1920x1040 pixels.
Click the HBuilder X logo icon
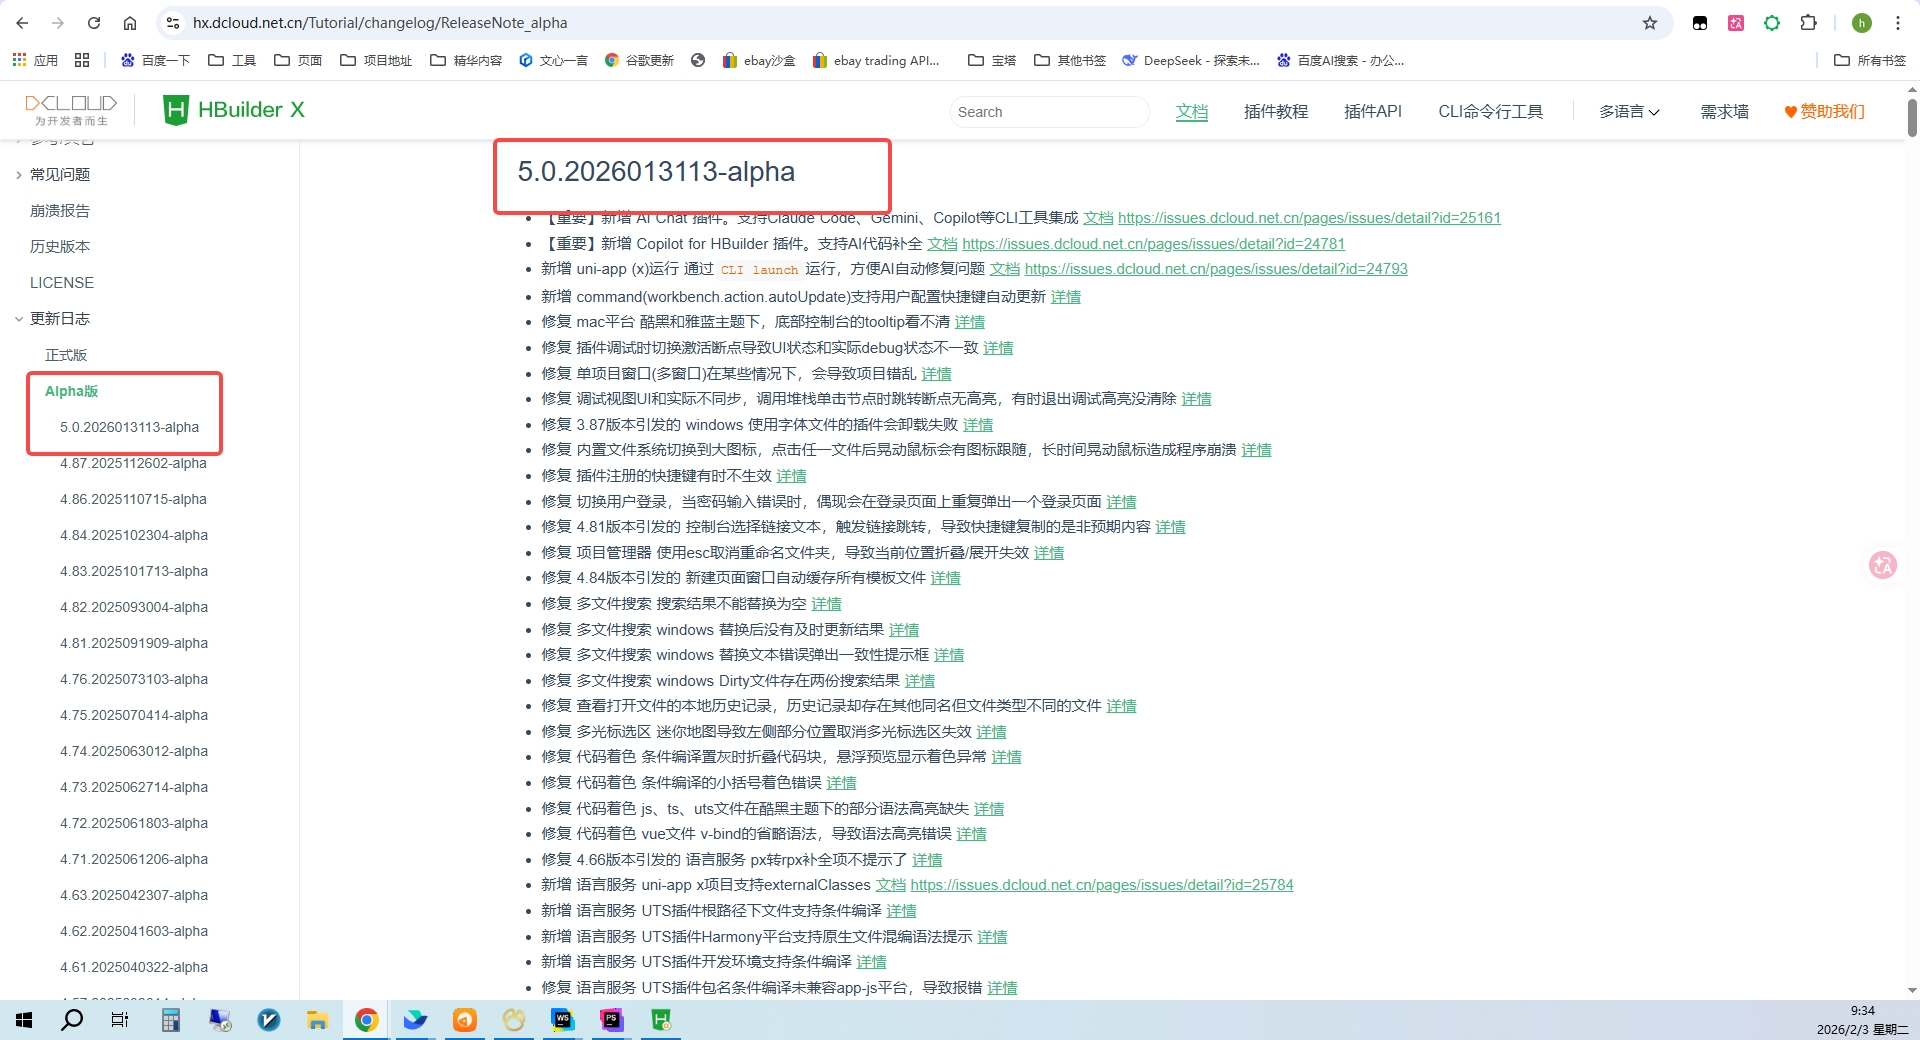(x=176, y=110)
